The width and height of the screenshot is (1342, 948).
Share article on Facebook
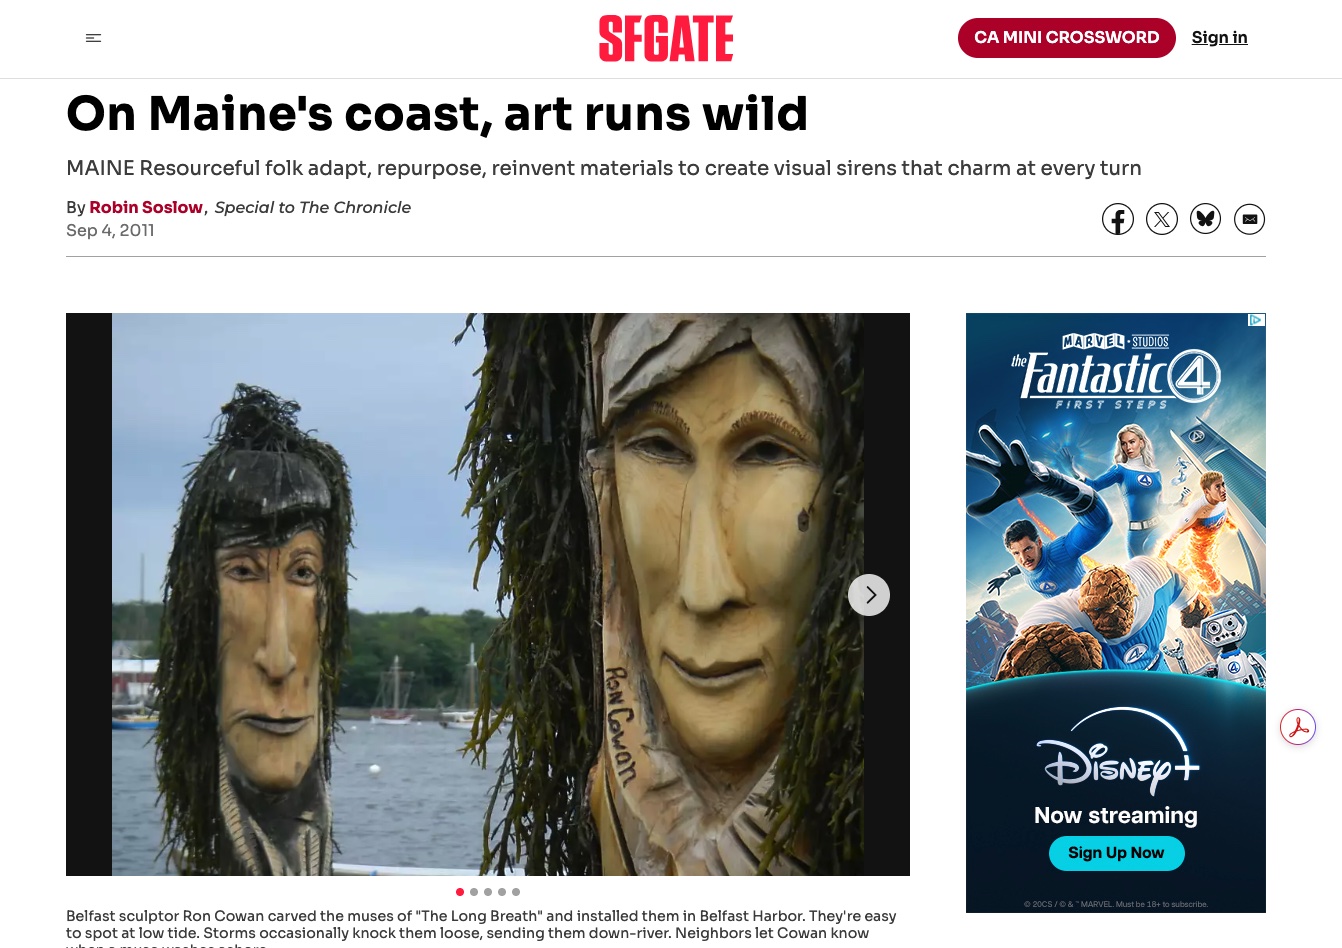point(1118,219)
